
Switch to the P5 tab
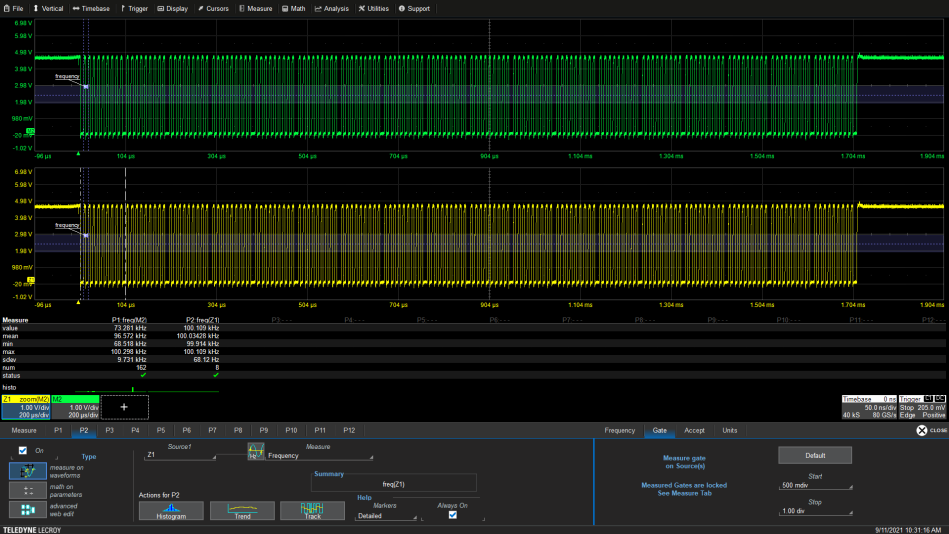click(x=161, y=430)
